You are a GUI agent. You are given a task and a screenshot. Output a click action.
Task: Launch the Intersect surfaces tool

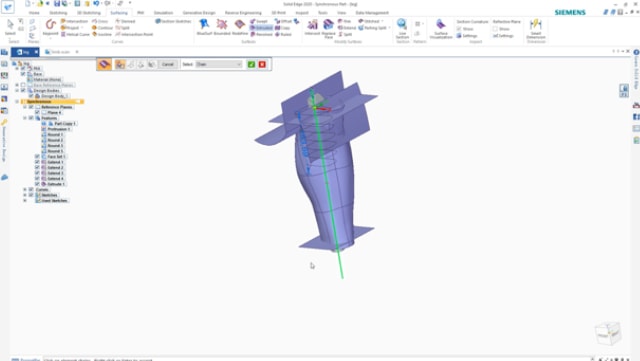[x=312, y=27]
